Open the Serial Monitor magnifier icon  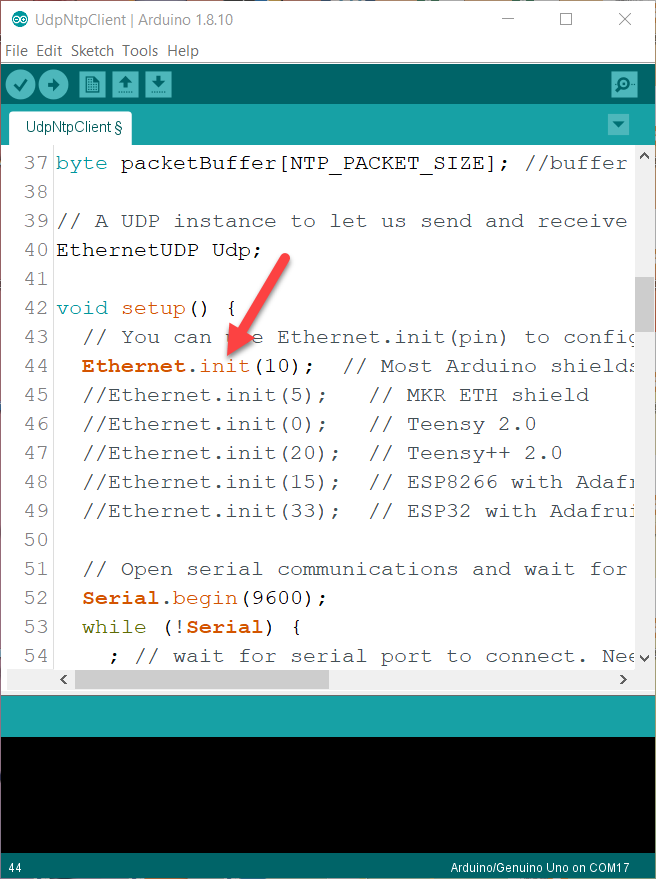[x=624, y=85]
